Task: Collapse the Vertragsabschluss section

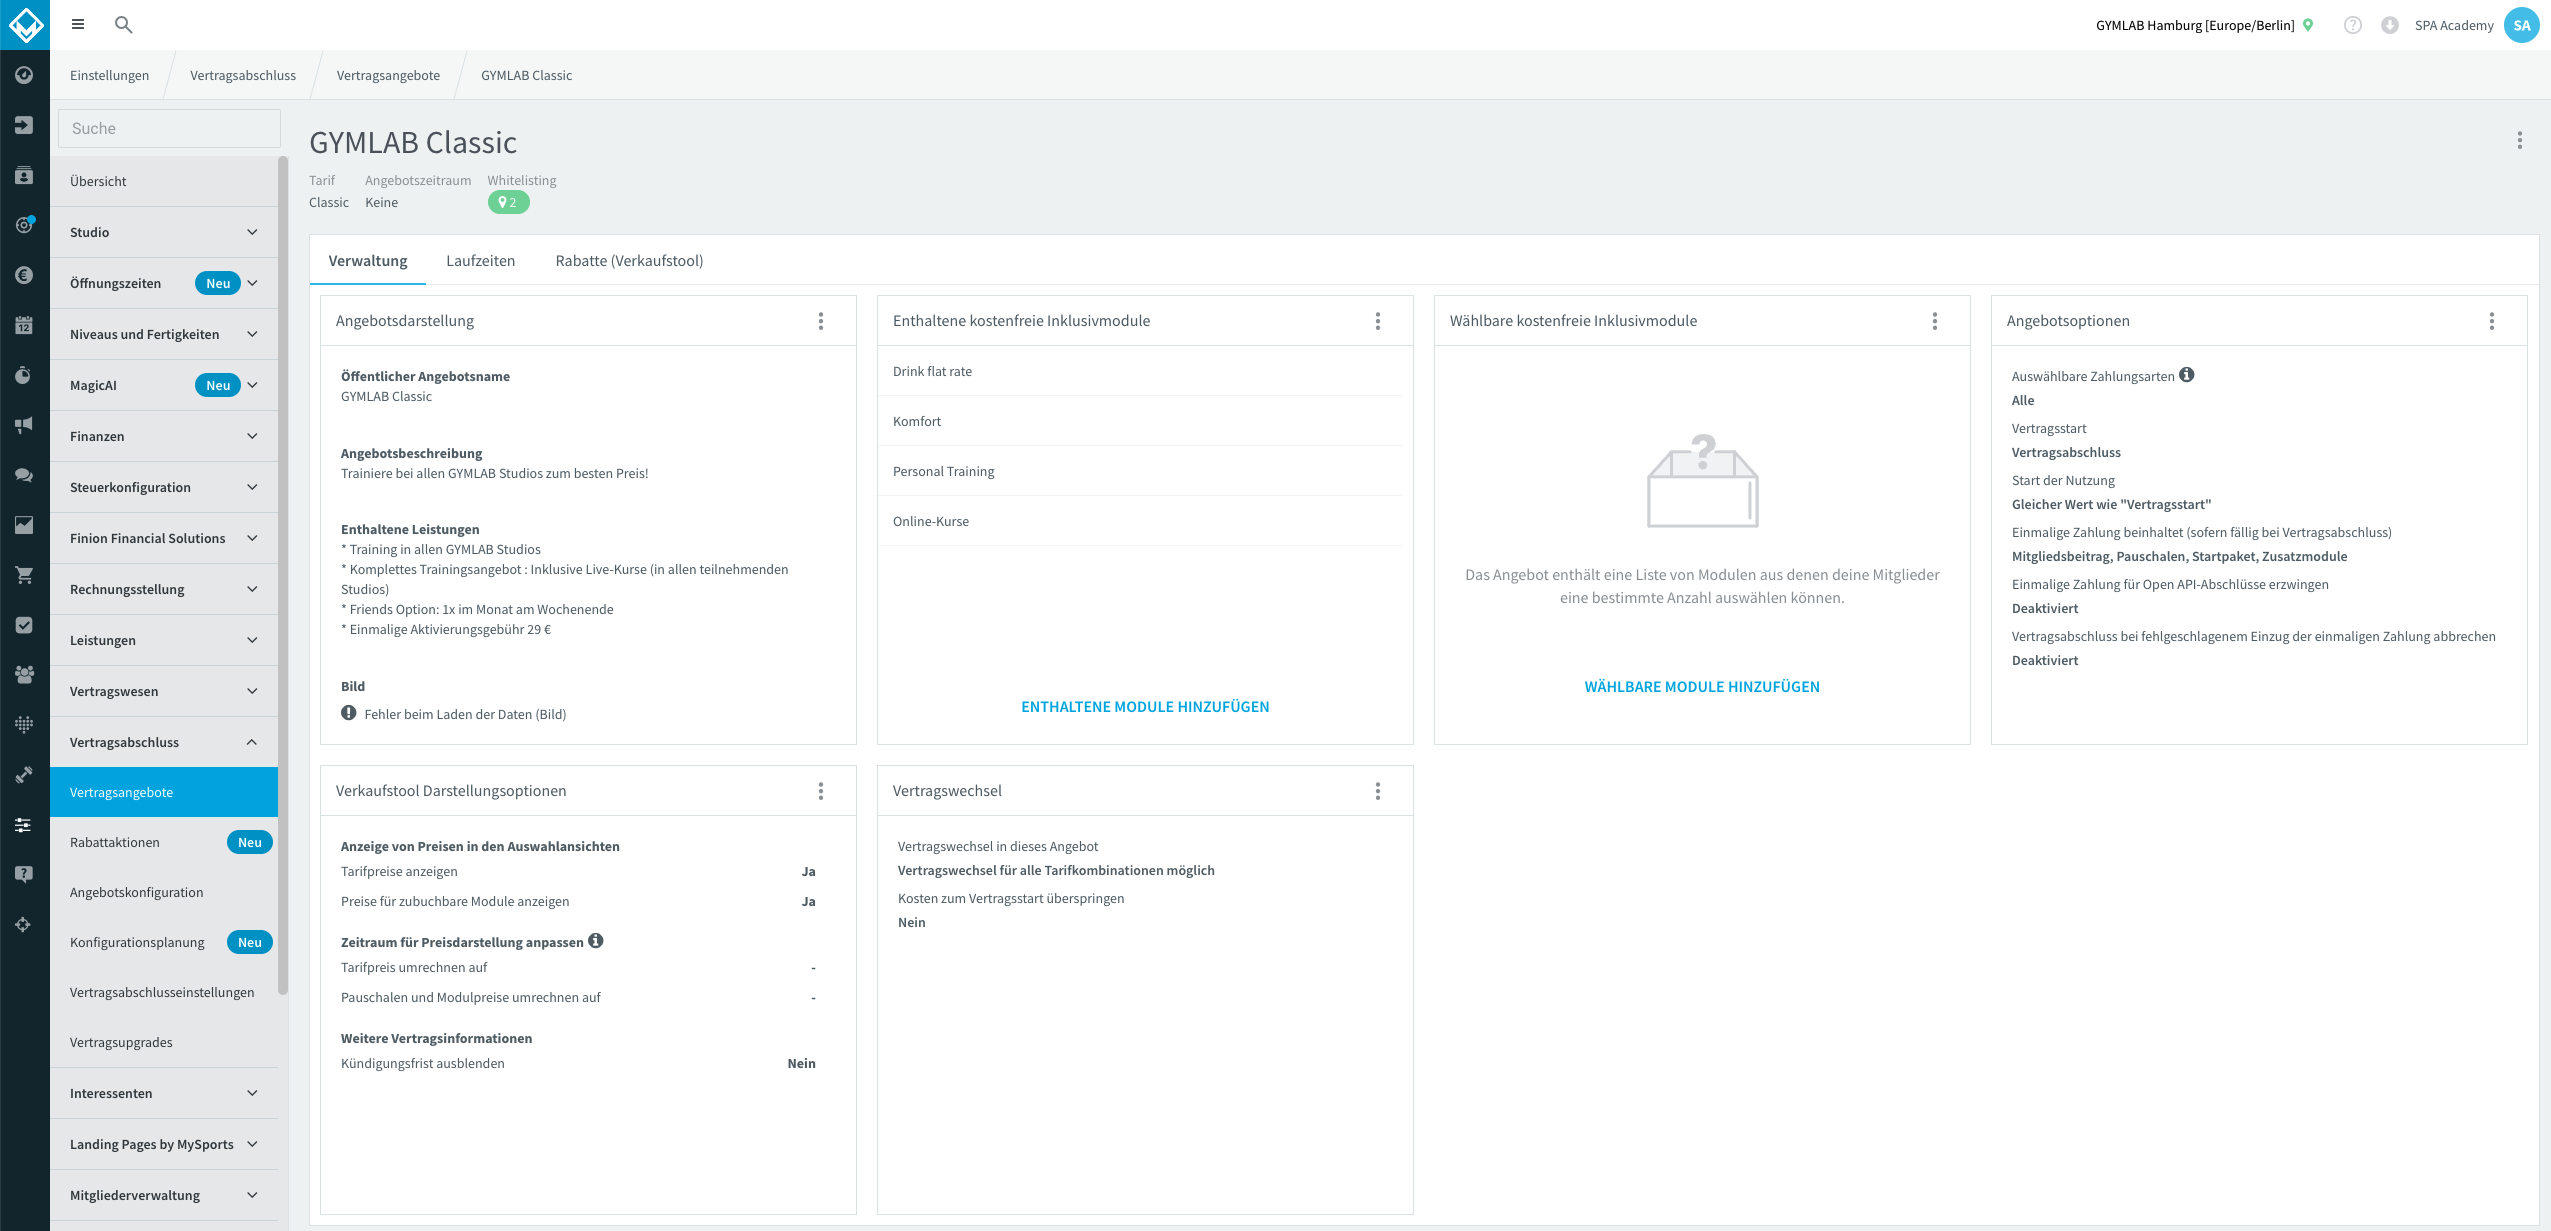Action: click(x=164, y=742)
